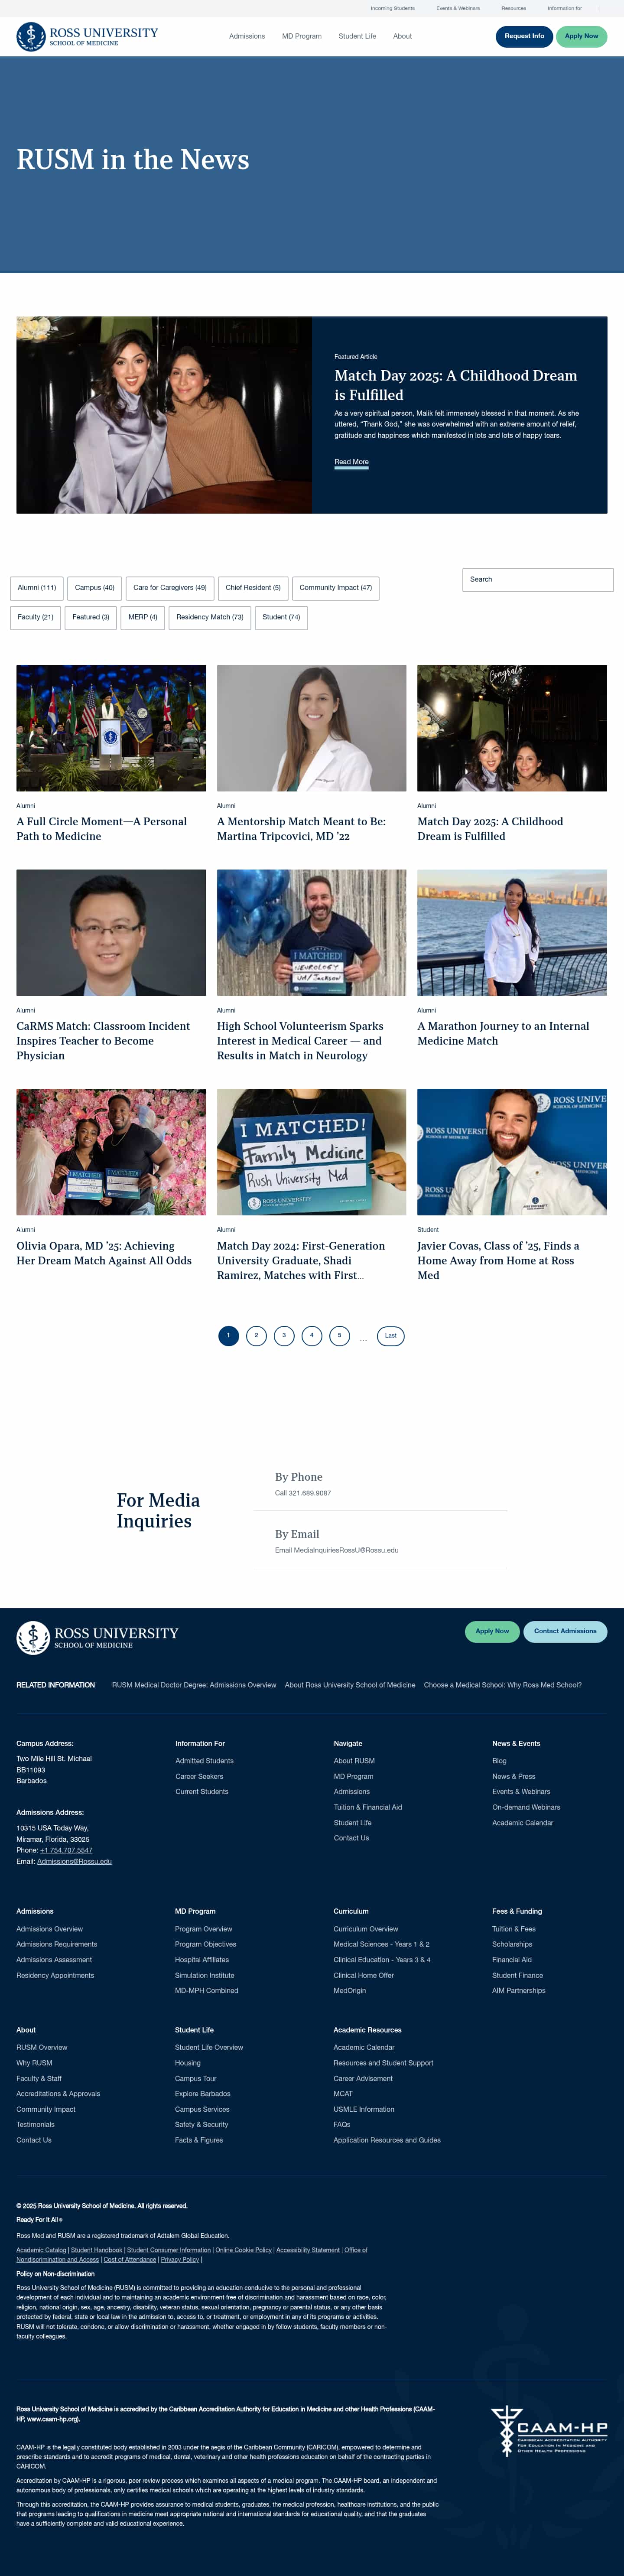
Task: Open Accessibility Statement footer link
Action: tap(308, 2250)
